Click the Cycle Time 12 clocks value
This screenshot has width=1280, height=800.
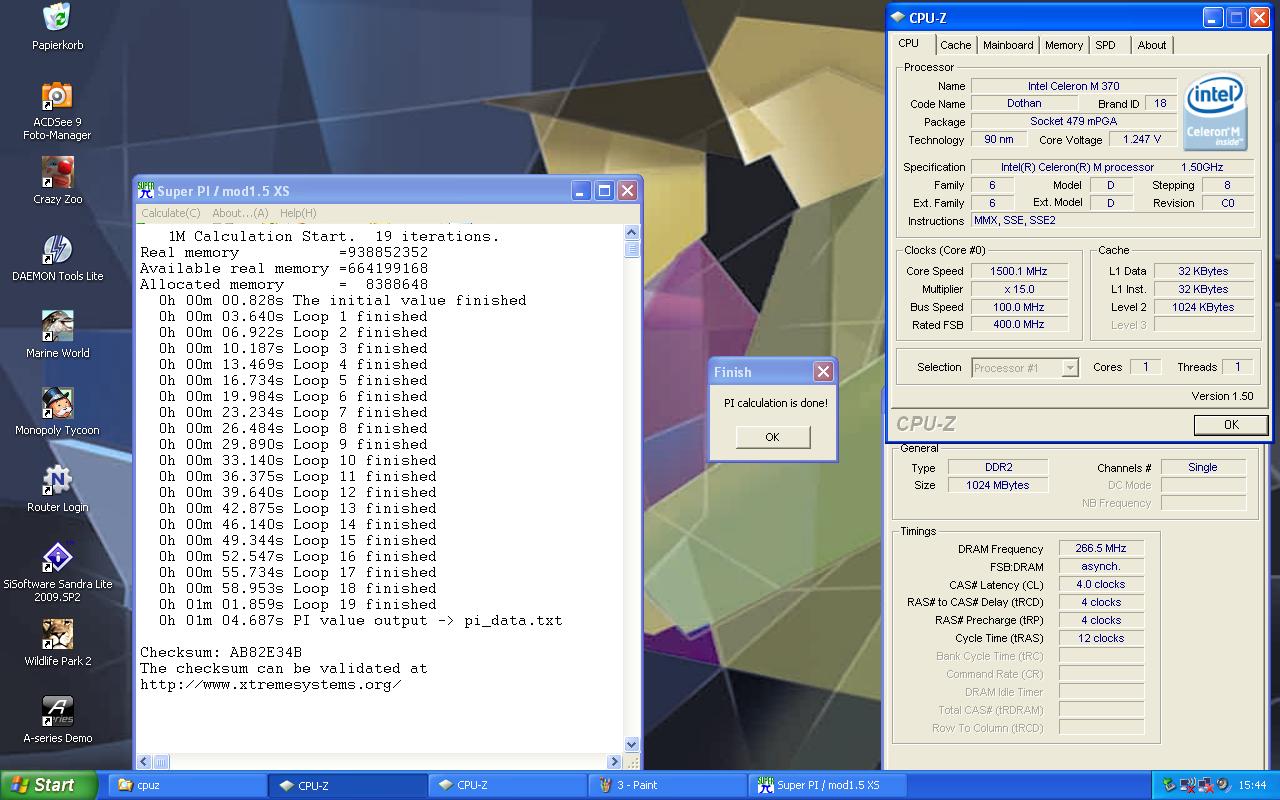click(x=1101, y=639)
